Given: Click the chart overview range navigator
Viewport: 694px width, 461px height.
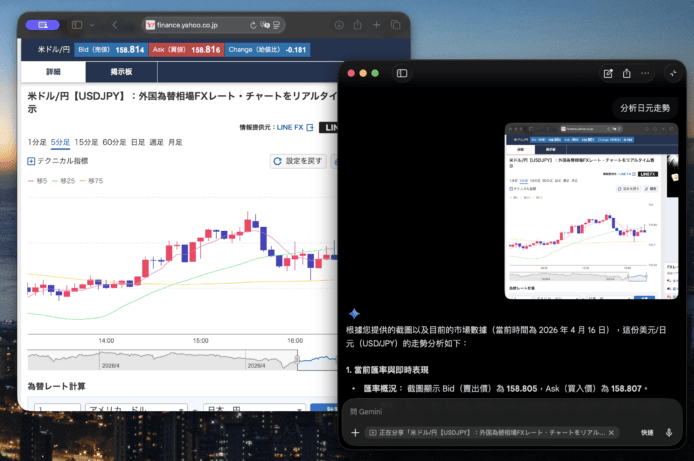Looking at the screenshot, I should point(182,360).
